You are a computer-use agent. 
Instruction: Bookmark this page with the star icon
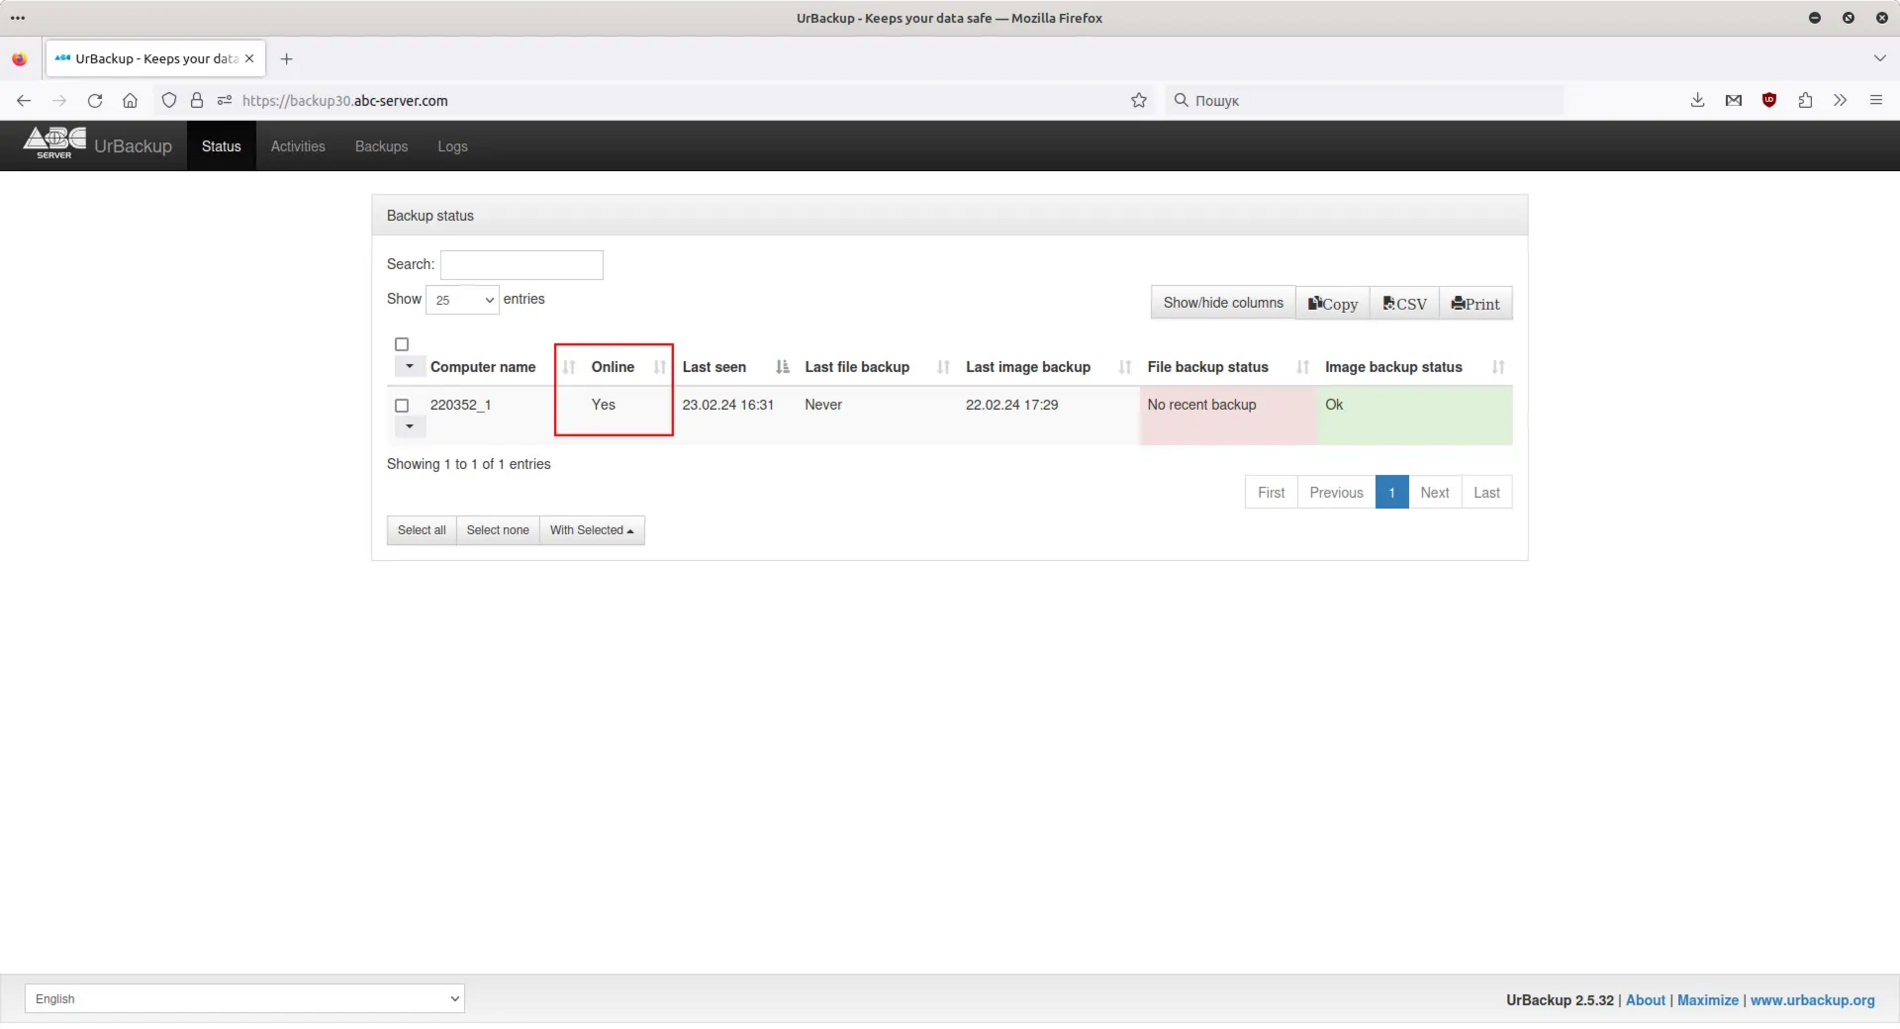(x=1139, y=100)
